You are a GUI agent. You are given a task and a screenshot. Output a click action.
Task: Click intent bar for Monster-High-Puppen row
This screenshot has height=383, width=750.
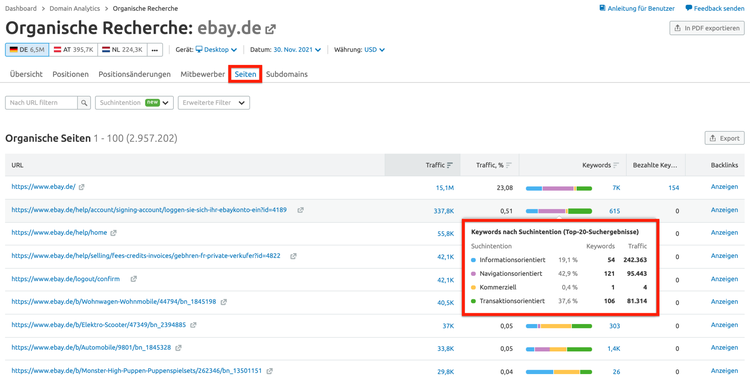(x=559, y=372)
